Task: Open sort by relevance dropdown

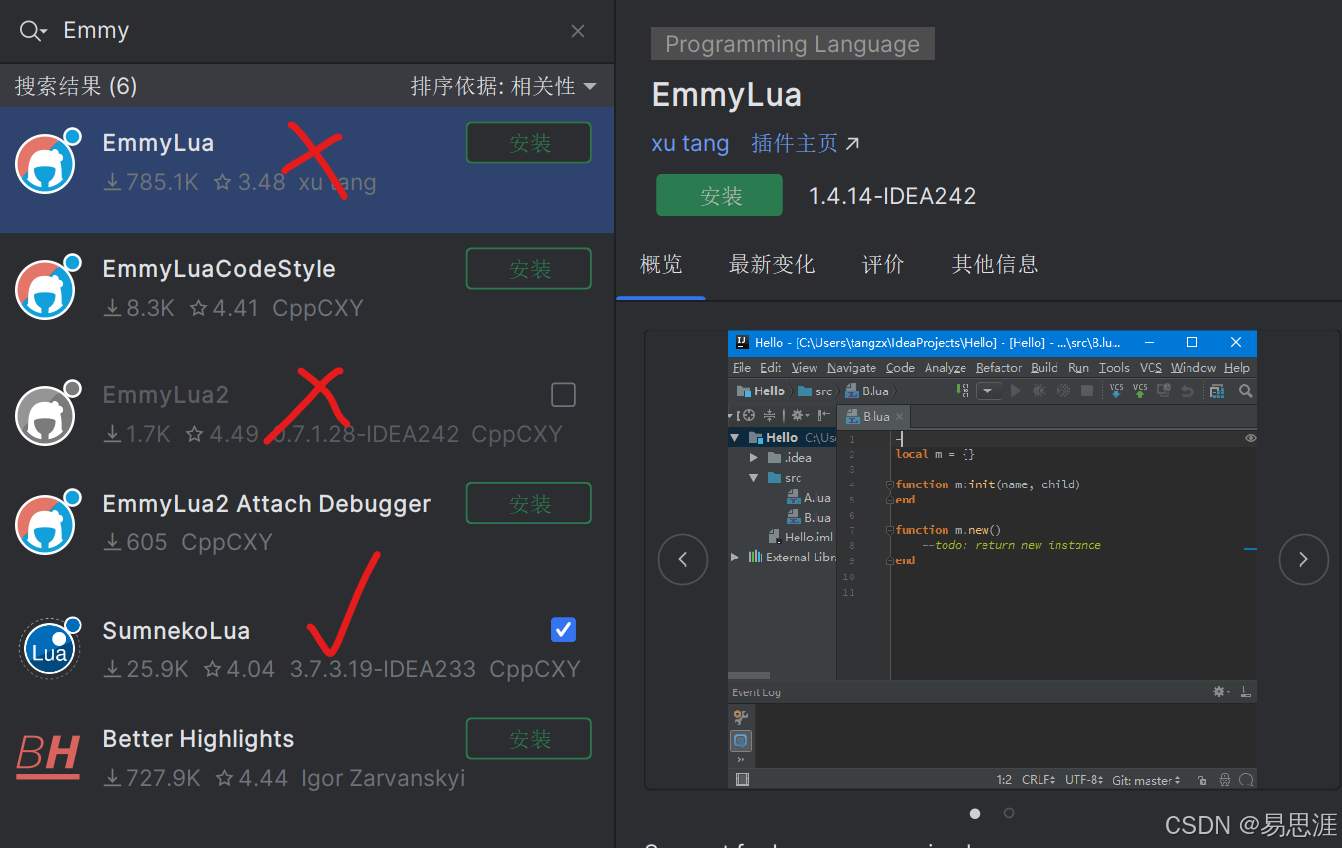Action: [503, 87]
